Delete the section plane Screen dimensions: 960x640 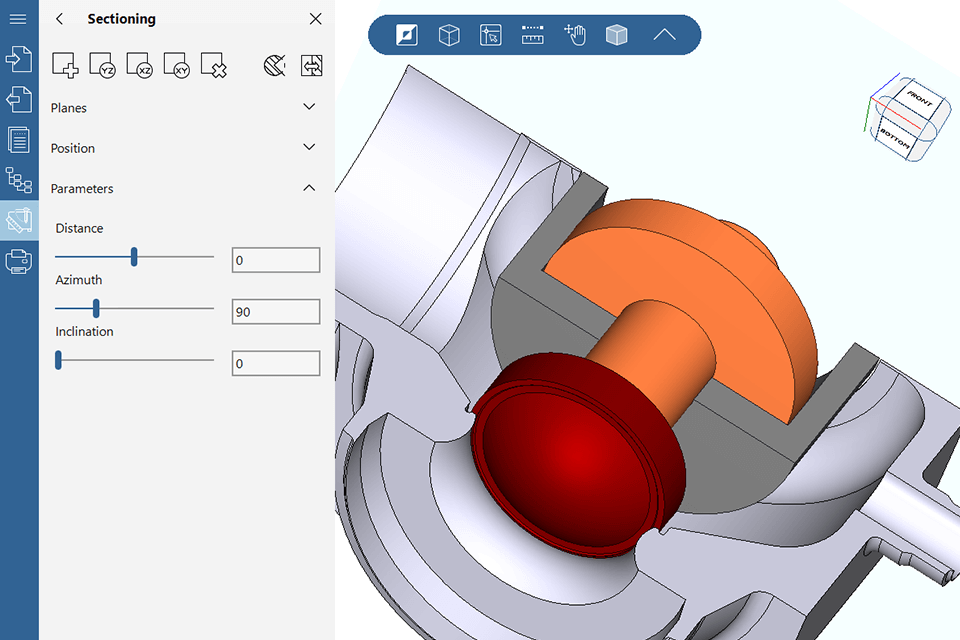coord(213,66)
